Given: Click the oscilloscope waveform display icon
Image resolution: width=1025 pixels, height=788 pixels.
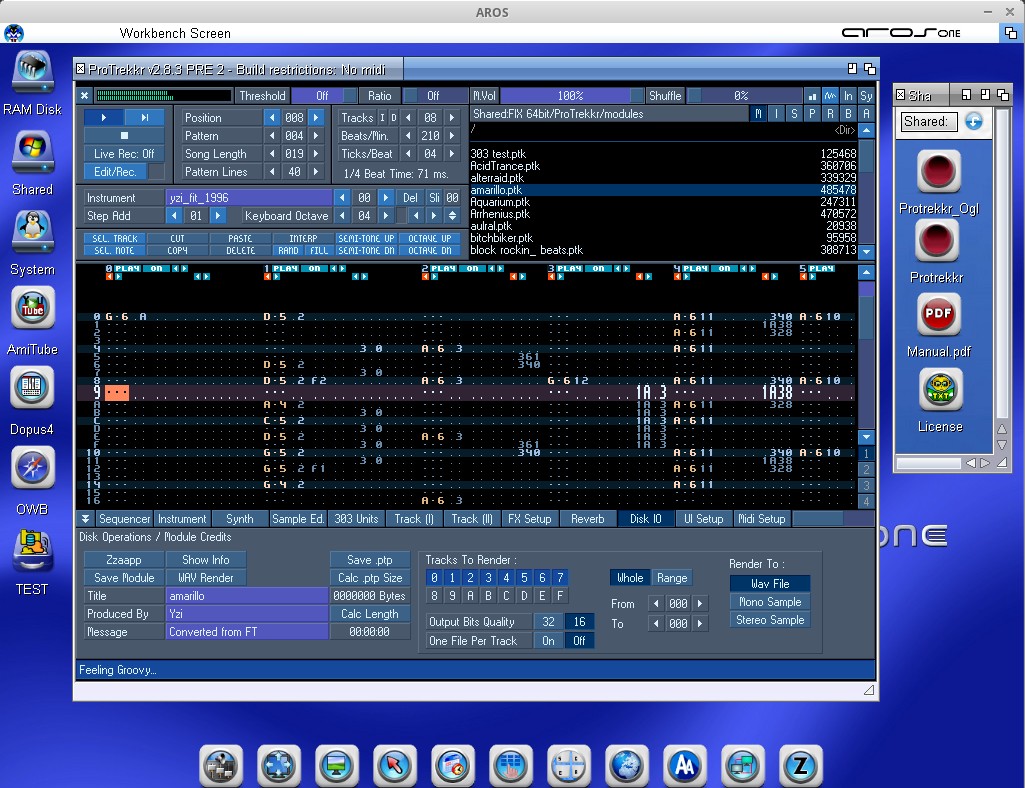Looking at the screenshot, I should point(830,96).
